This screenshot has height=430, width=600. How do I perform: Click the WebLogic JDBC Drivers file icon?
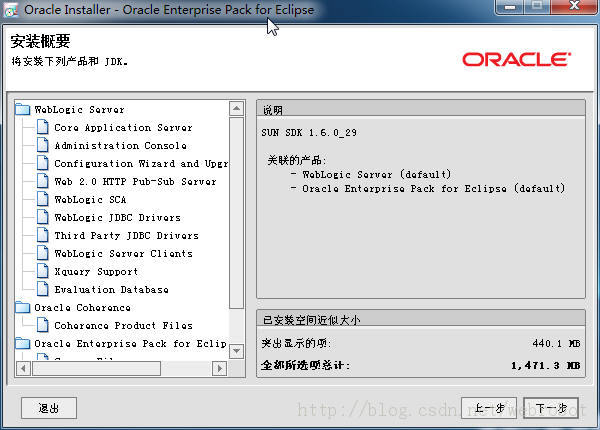(42, 217)
